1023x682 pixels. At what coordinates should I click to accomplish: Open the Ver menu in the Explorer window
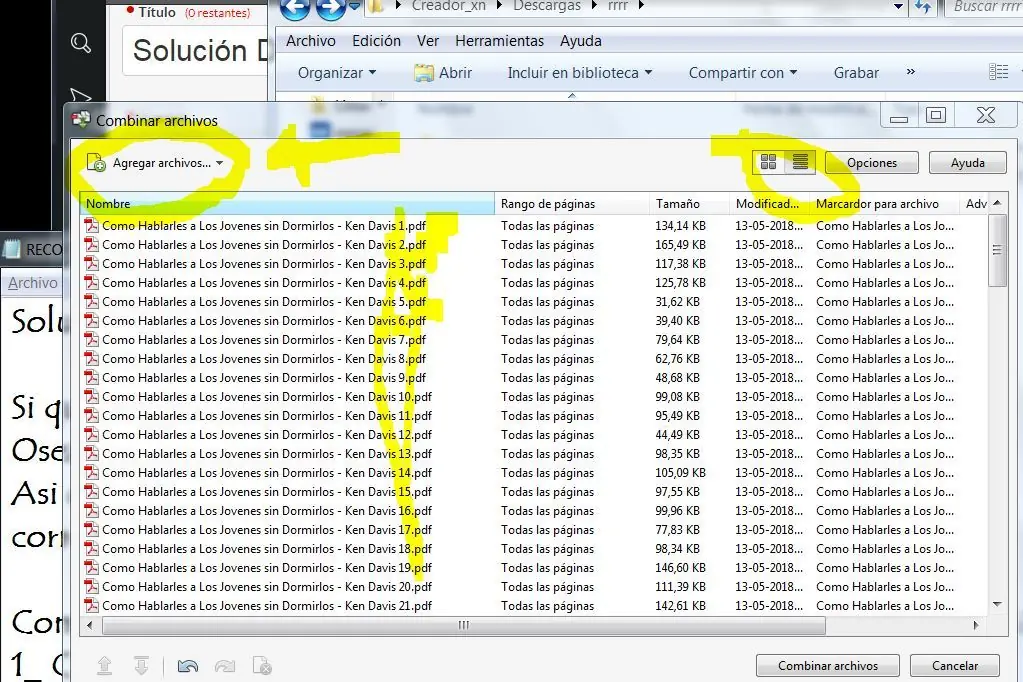coord(428,40)
